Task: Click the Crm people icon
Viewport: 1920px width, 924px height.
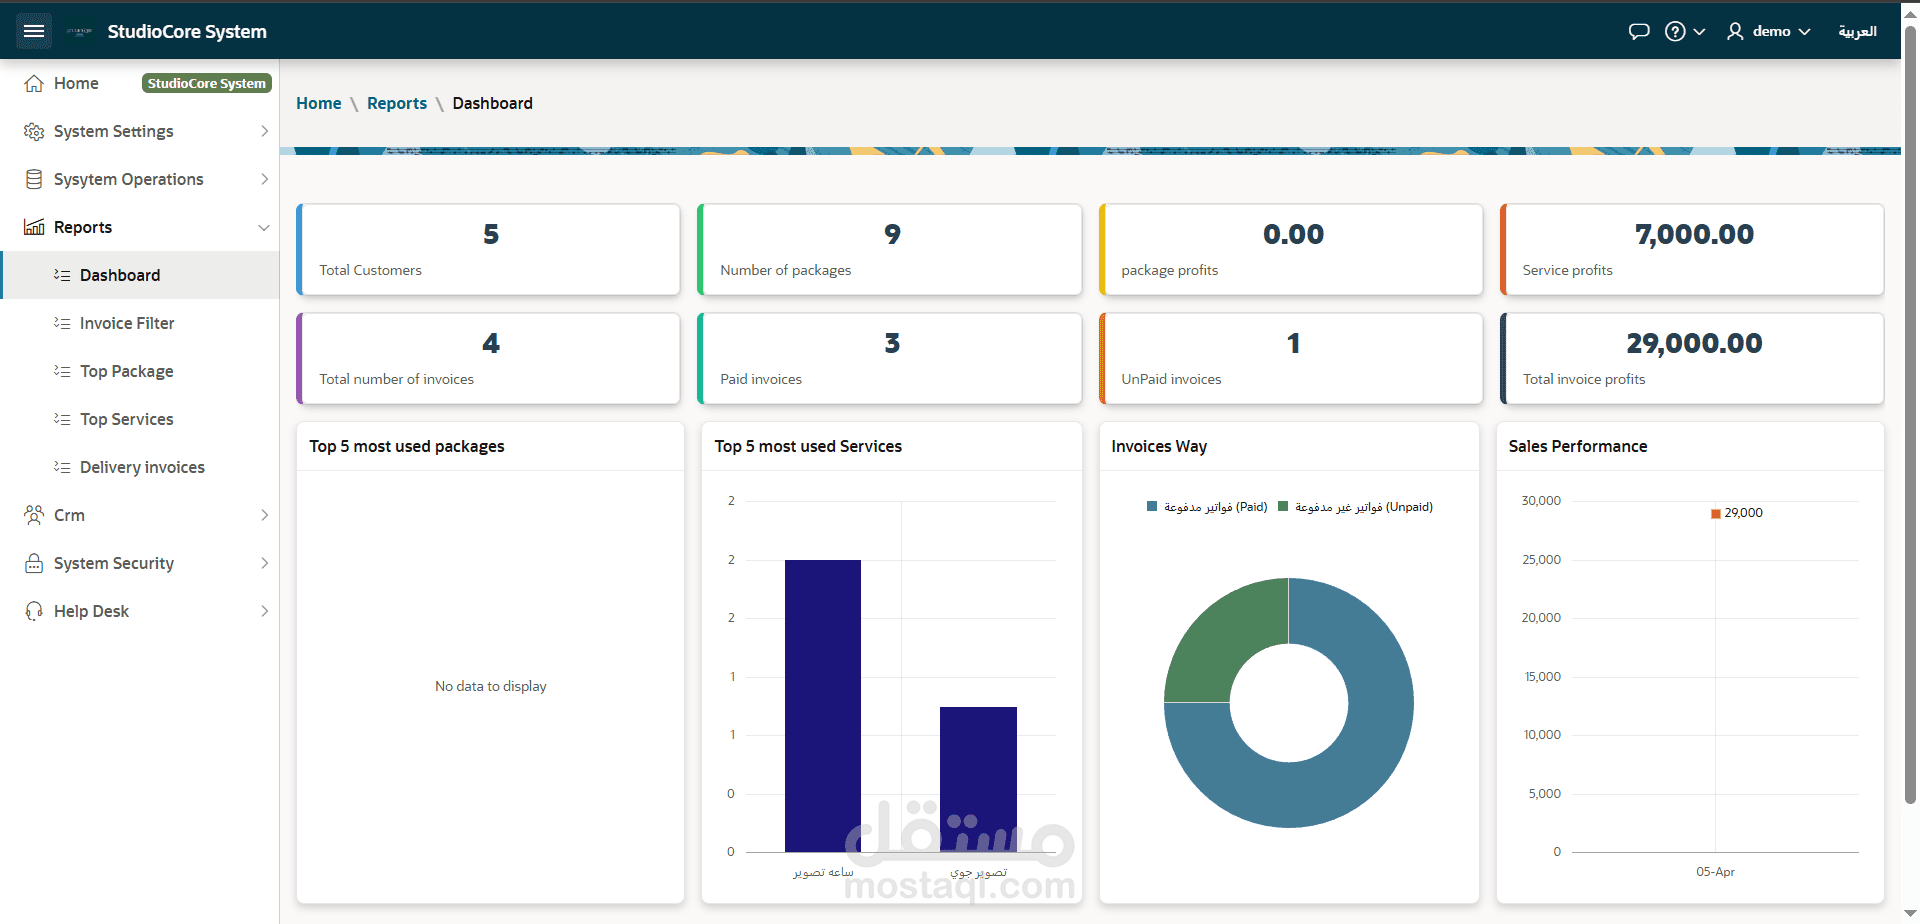Action: pos(34,515)
